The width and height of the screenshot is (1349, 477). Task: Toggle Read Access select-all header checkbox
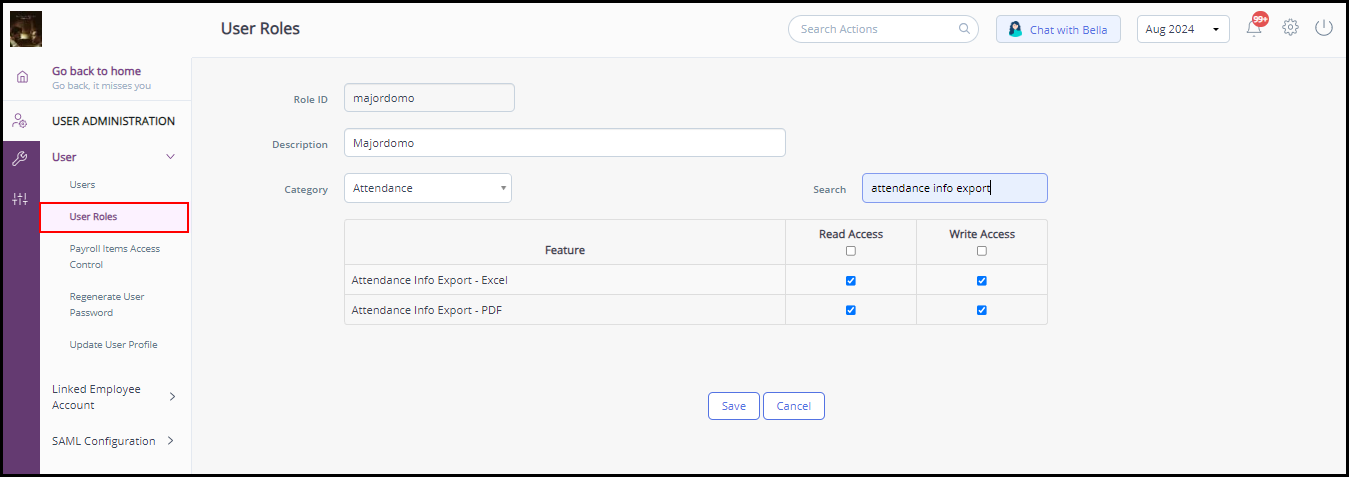pyautogui.click(x=851, y=251)
